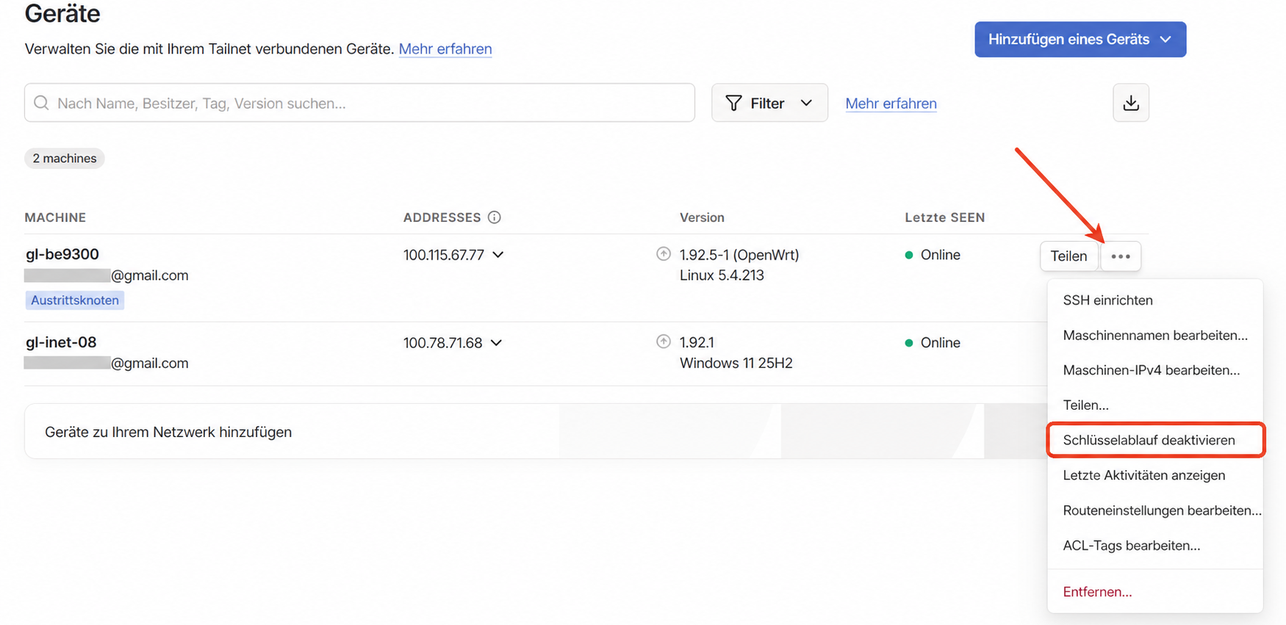Viewport: 1286px width, 625px height.
Task: Click Entfernen... to remove machine
Action: tap(1097, 592)
